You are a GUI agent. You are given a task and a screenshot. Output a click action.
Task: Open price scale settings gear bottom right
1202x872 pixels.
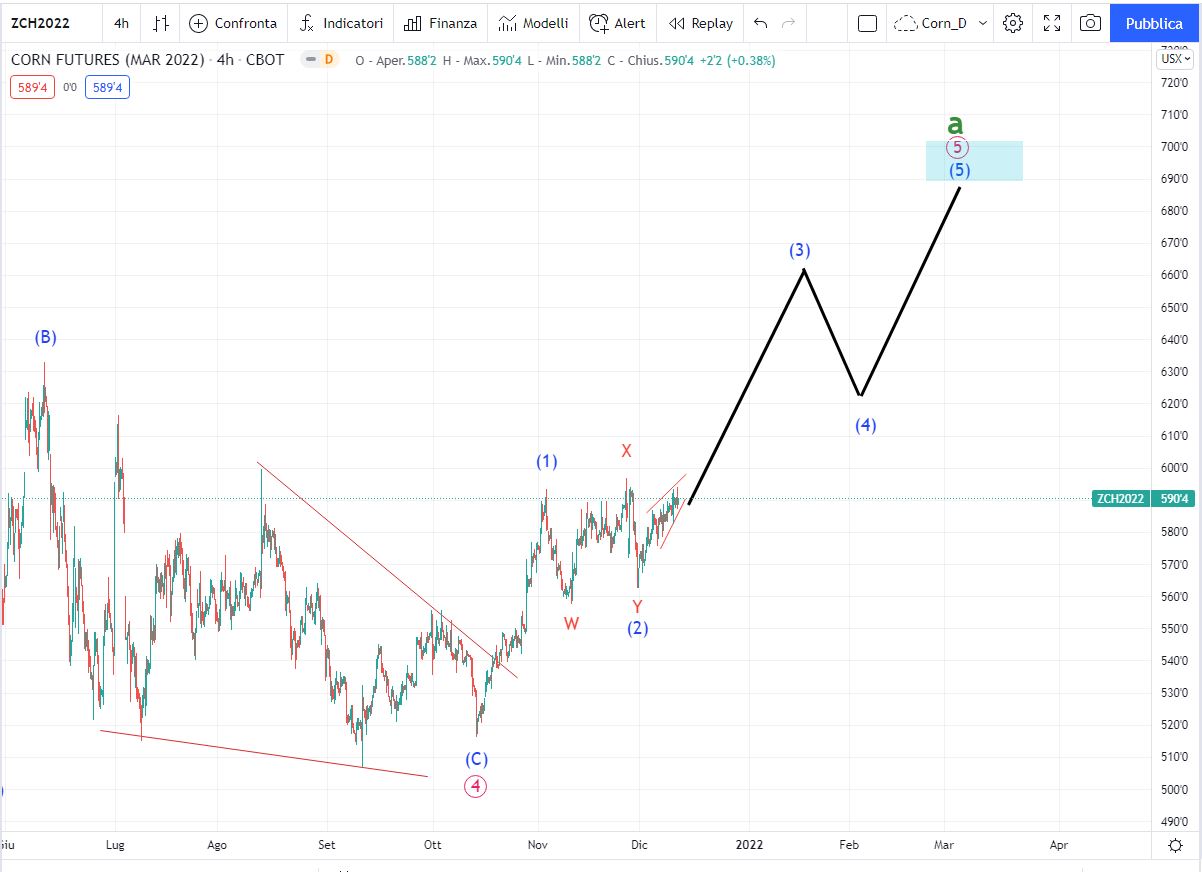coord(1175,845)
